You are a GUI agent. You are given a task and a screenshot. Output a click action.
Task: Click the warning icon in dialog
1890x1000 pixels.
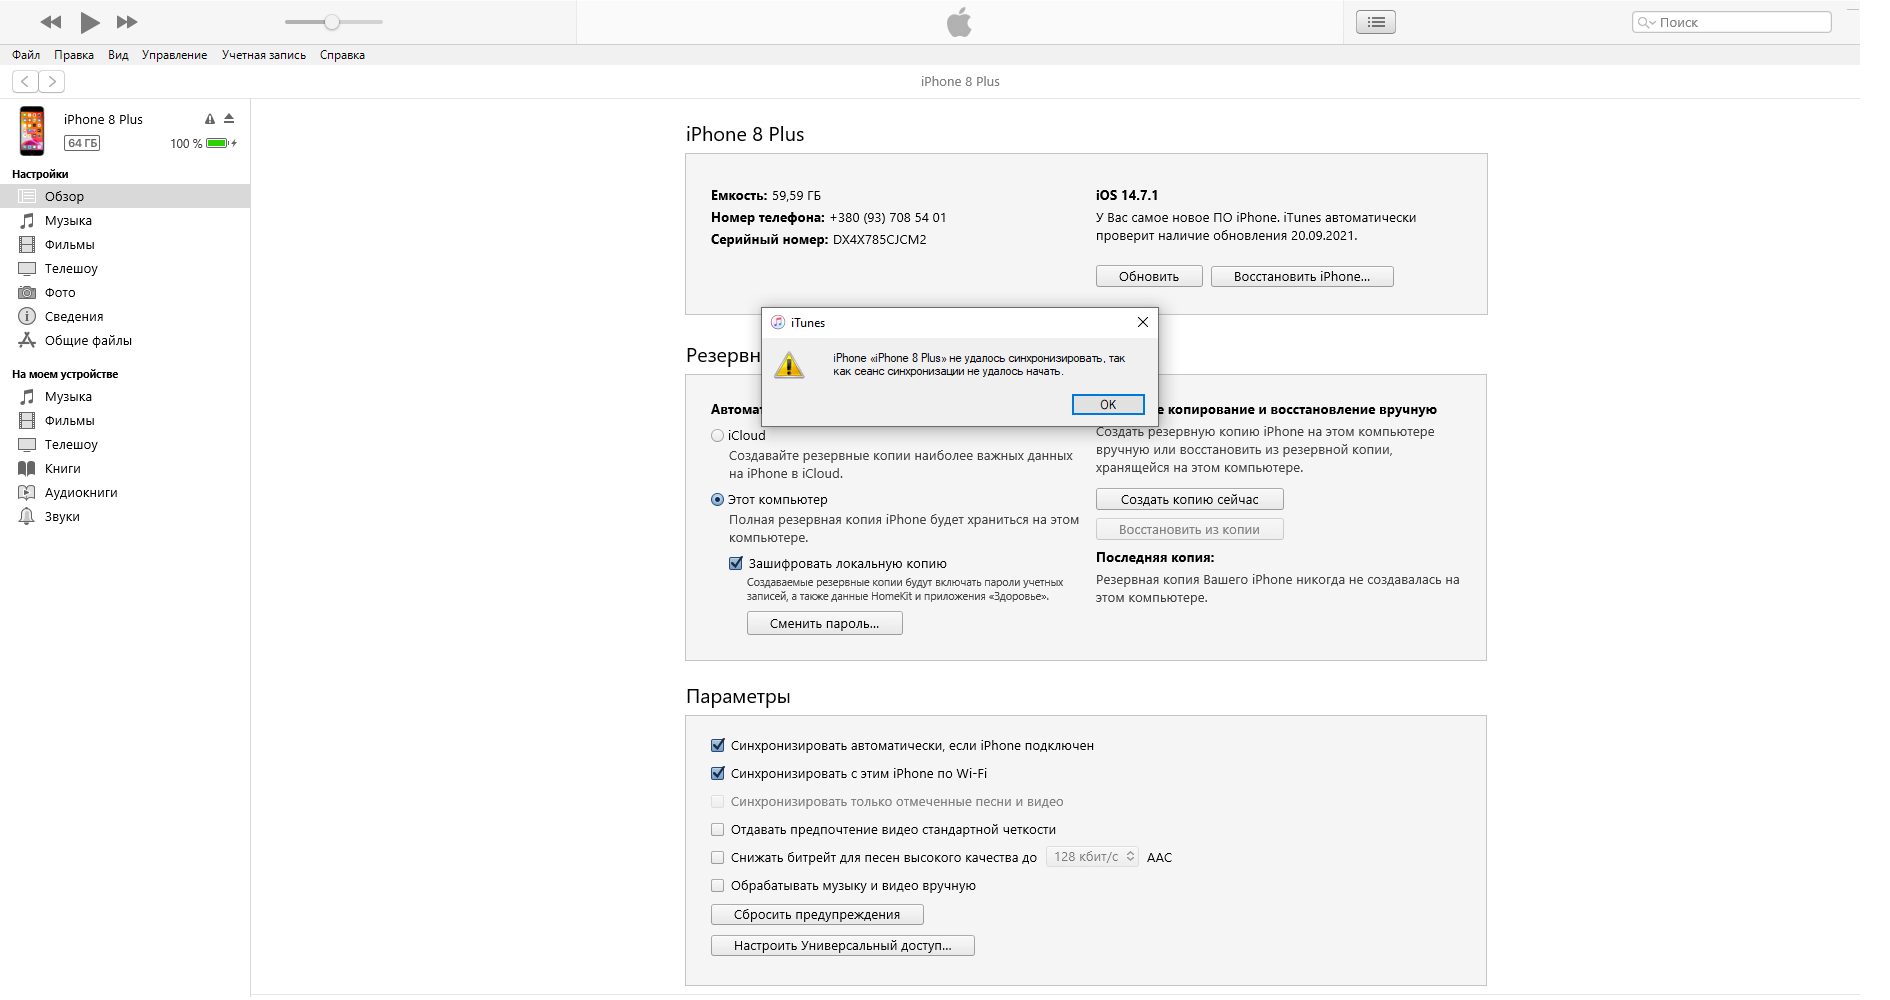[789, 365]
